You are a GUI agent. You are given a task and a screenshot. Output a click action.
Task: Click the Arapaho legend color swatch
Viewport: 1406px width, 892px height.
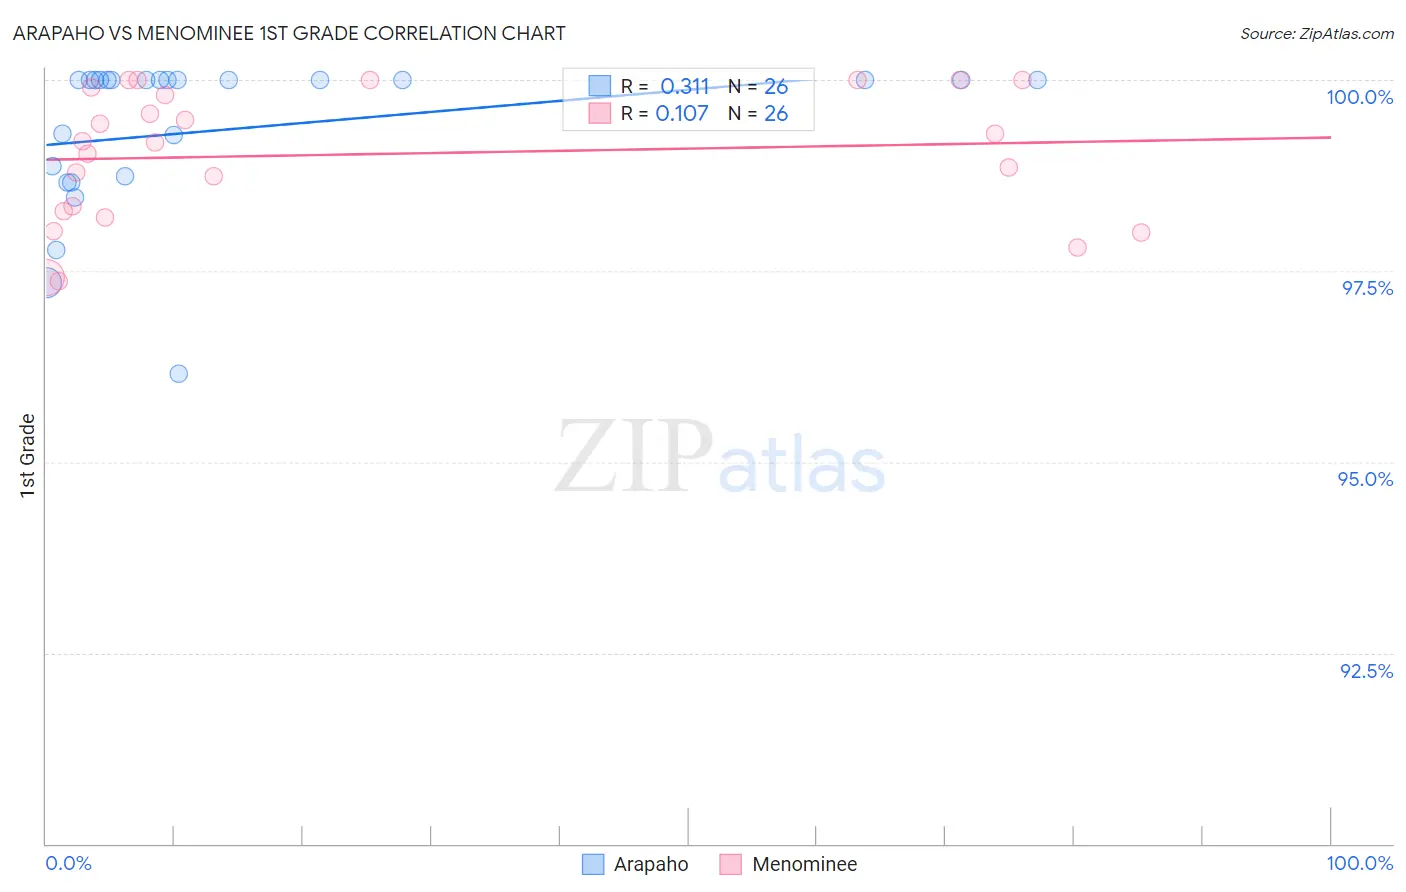(x=593, y=864)
